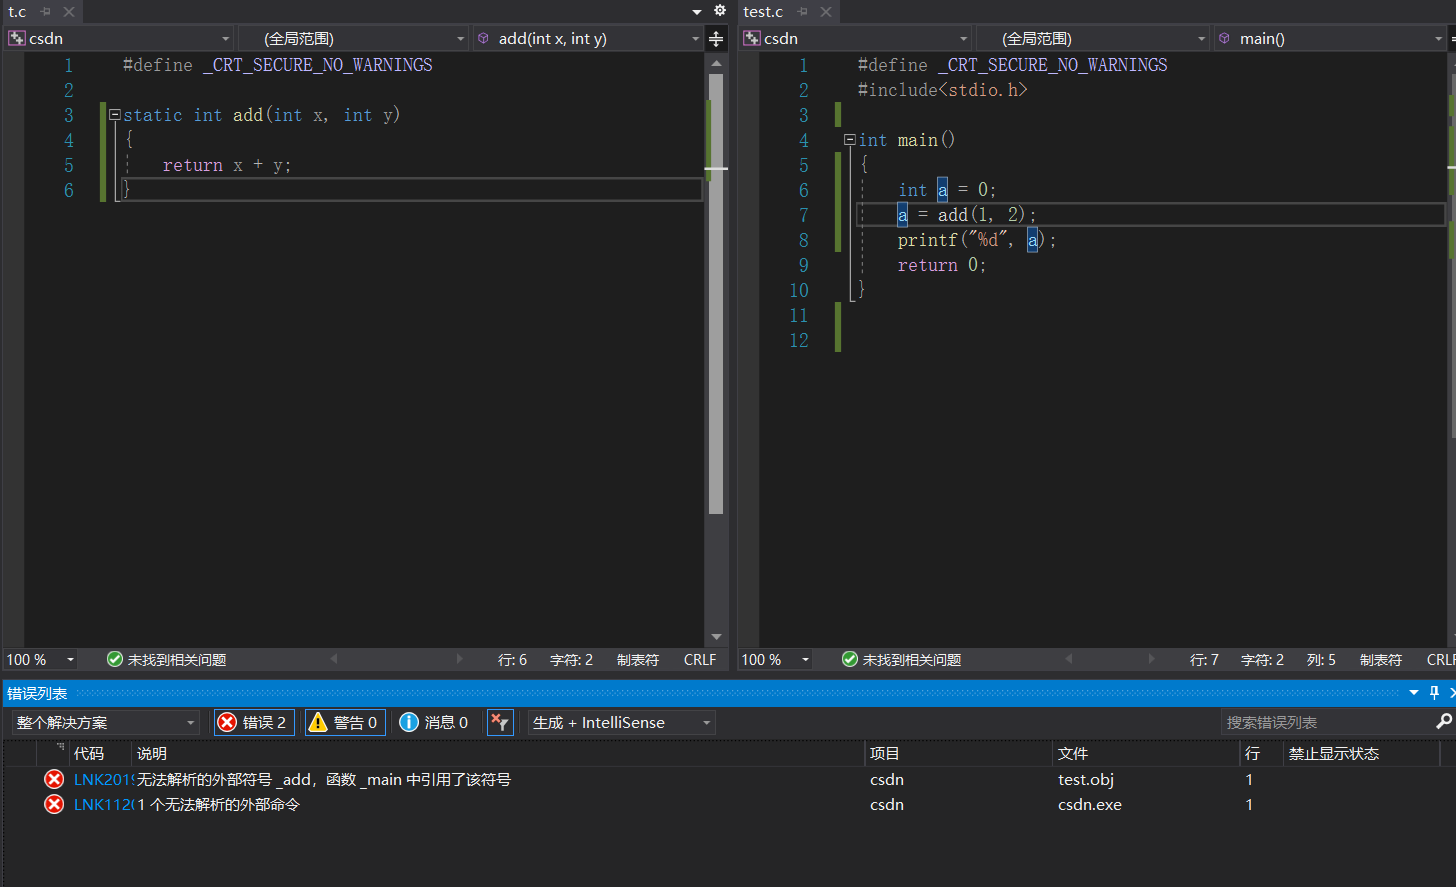1456x887 pixels.
Task: Click the CRLF line ending indicator in t.c
Action: point(700,660)
